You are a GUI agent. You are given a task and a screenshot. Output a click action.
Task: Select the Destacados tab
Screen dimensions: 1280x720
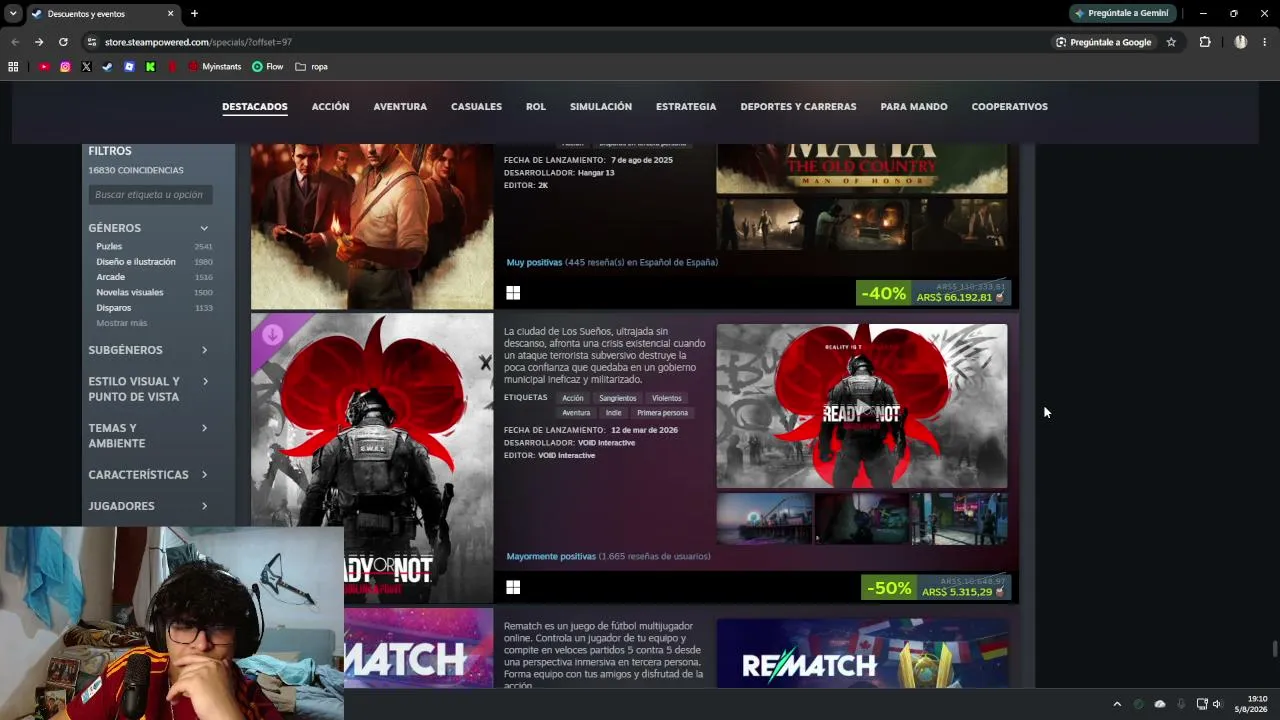click(255, 107)
